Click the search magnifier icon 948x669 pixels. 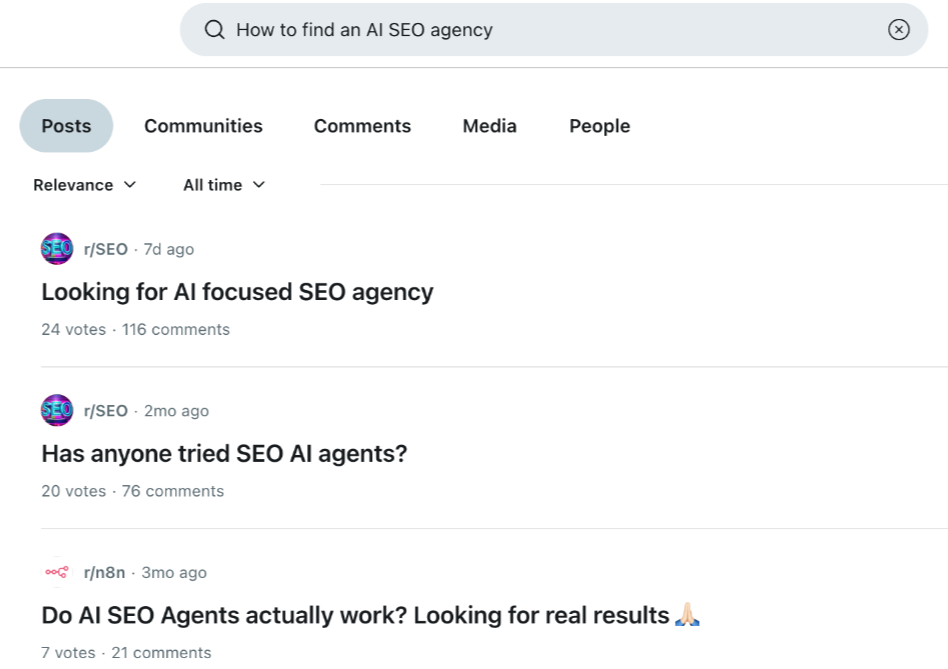(214, 30)
